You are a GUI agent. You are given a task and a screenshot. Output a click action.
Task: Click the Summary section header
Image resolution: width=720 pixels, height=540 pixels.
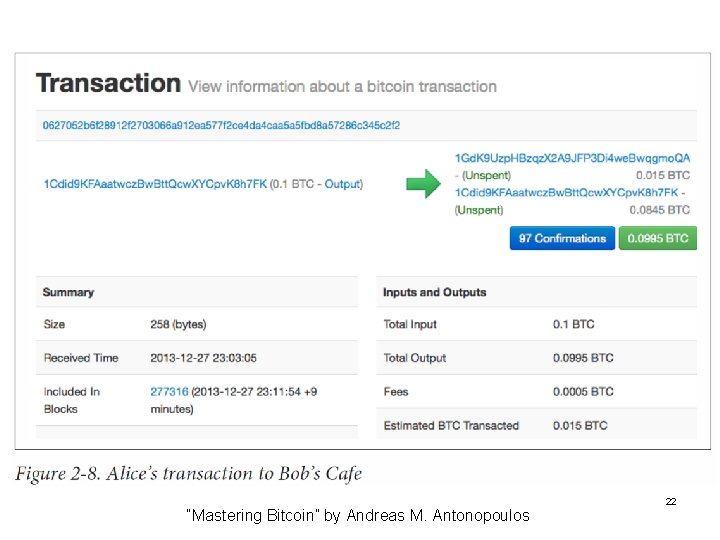point(68,293)
